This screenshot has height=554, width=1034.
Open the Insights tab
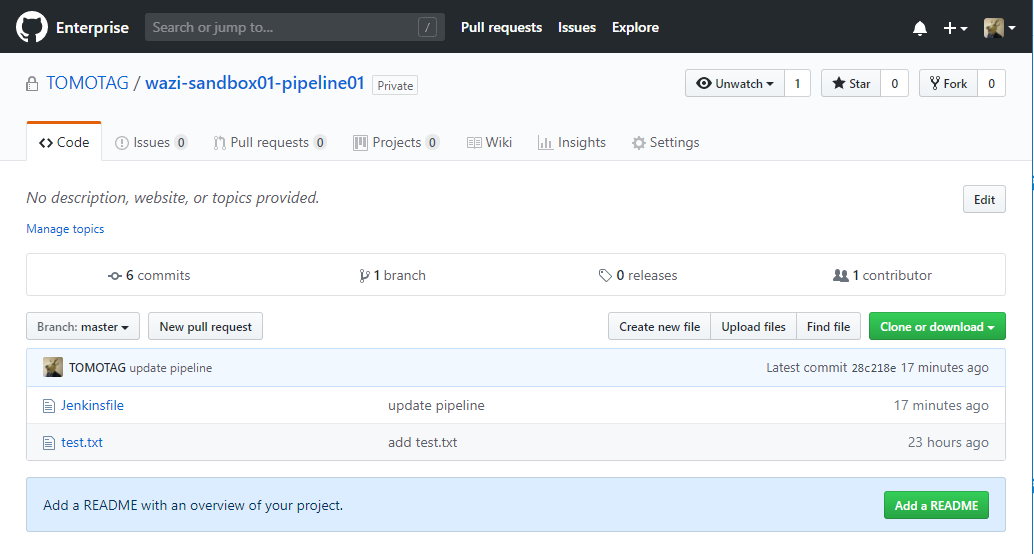coord(572,142)
